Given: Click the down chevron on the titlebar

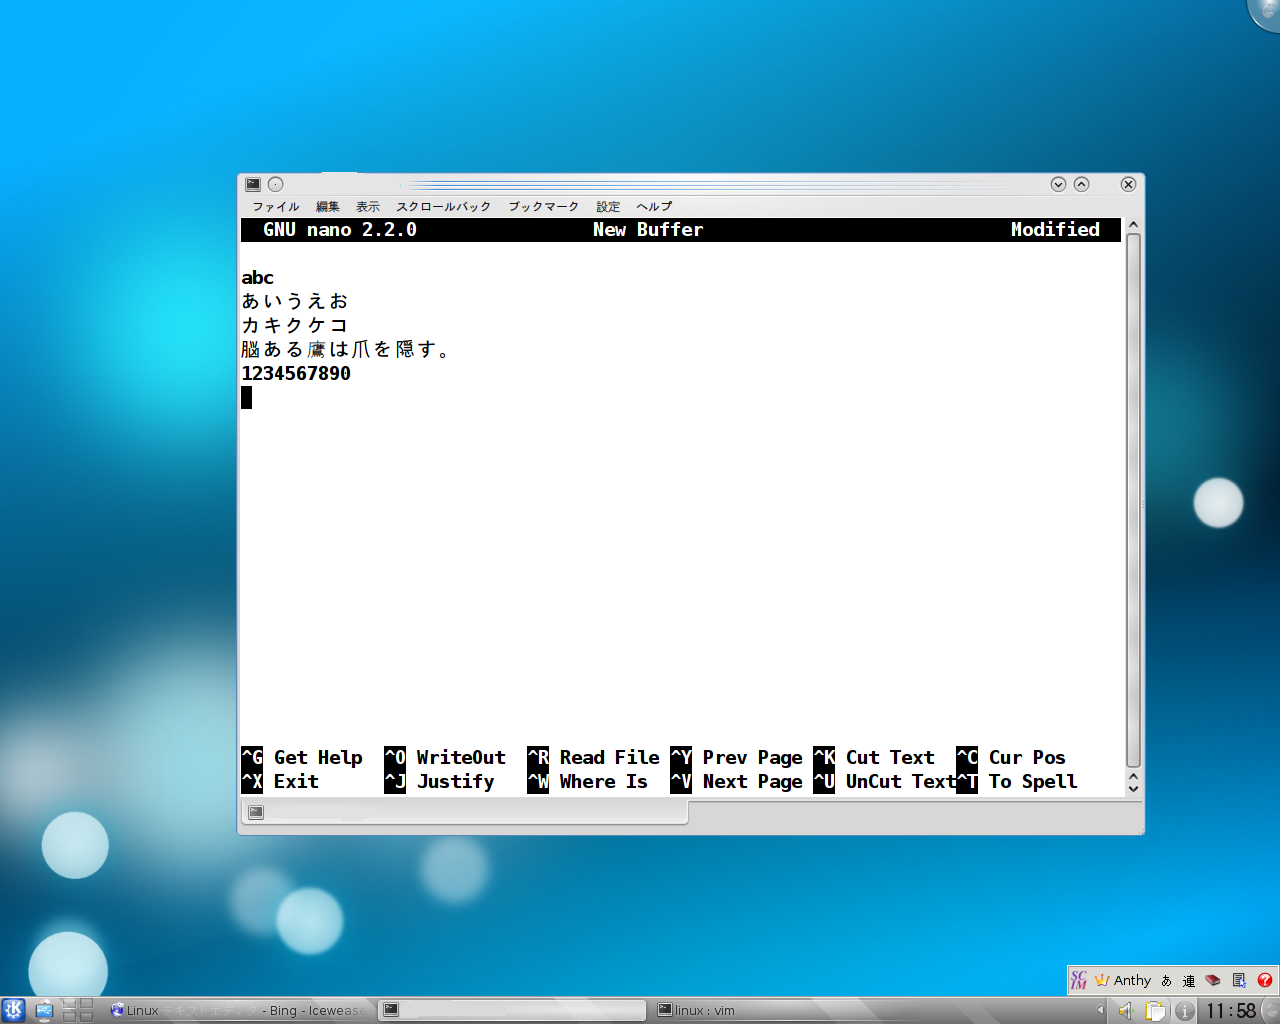Looking at the screenshot, I should [x=1057, y=184].
